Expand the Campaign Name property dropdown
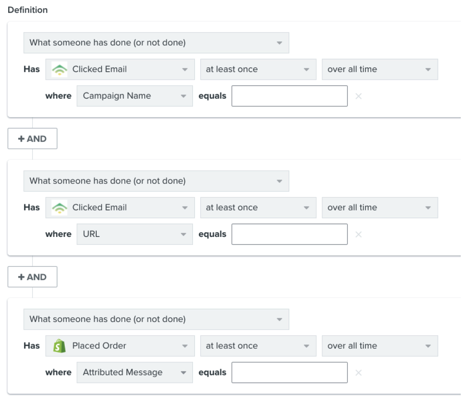Viewport: 472px width, 410px height. 135,96
